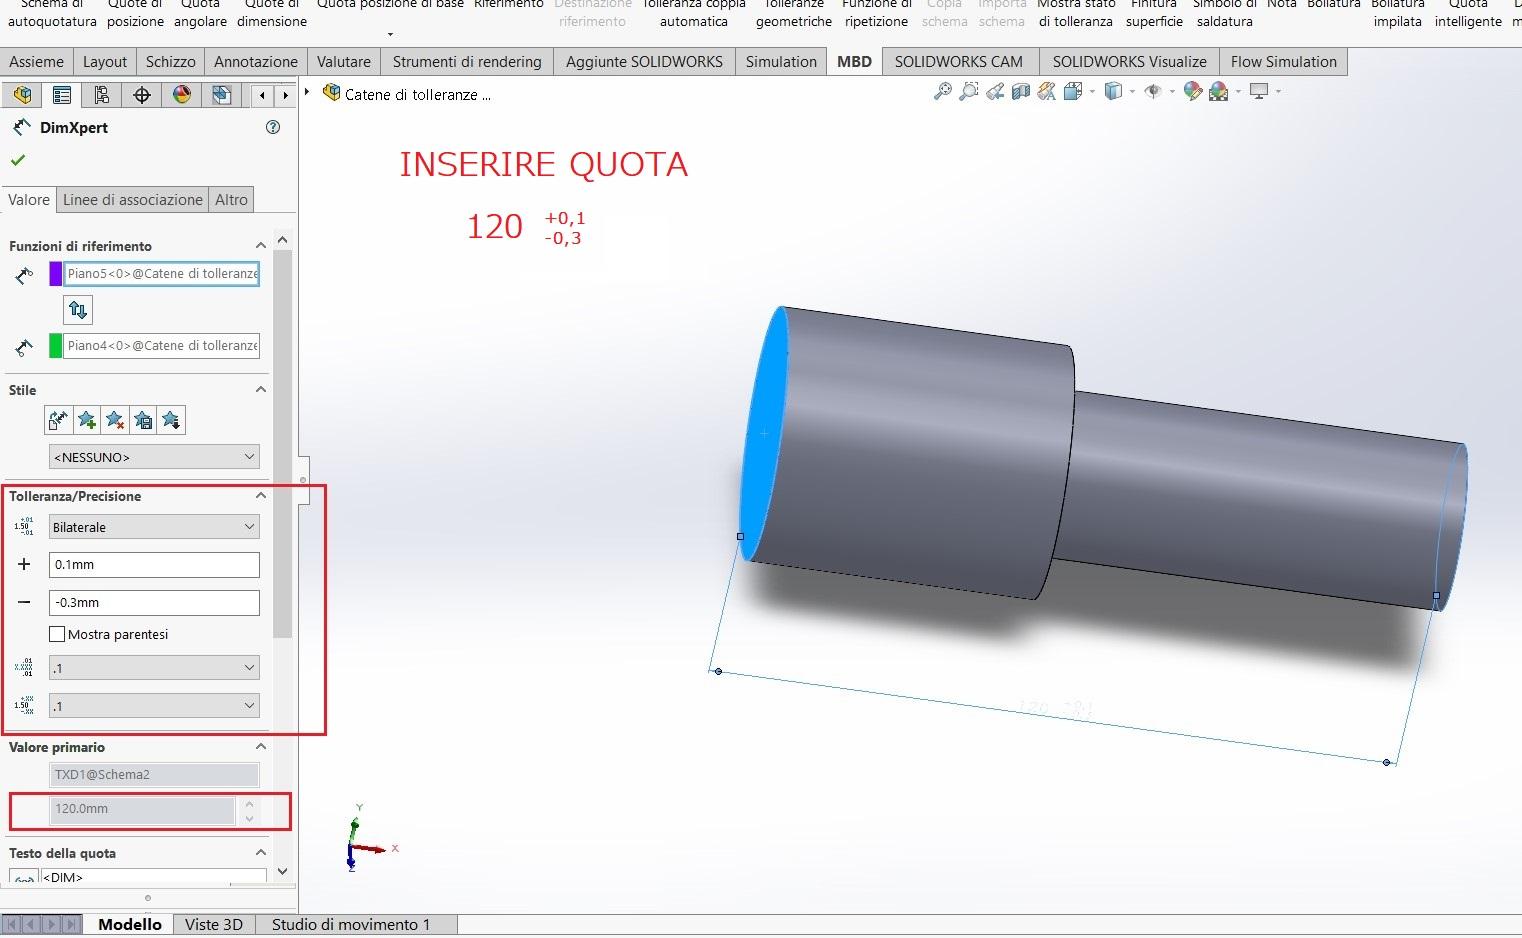Open the PropertyManager tab icon

point(62,95)
